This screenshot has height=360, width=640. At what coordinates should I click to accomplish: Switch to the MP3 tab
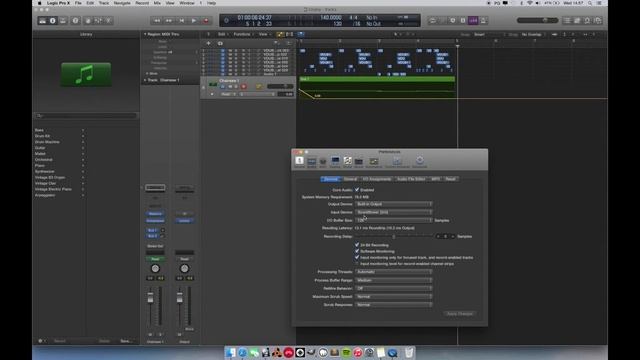coord(436,179)
